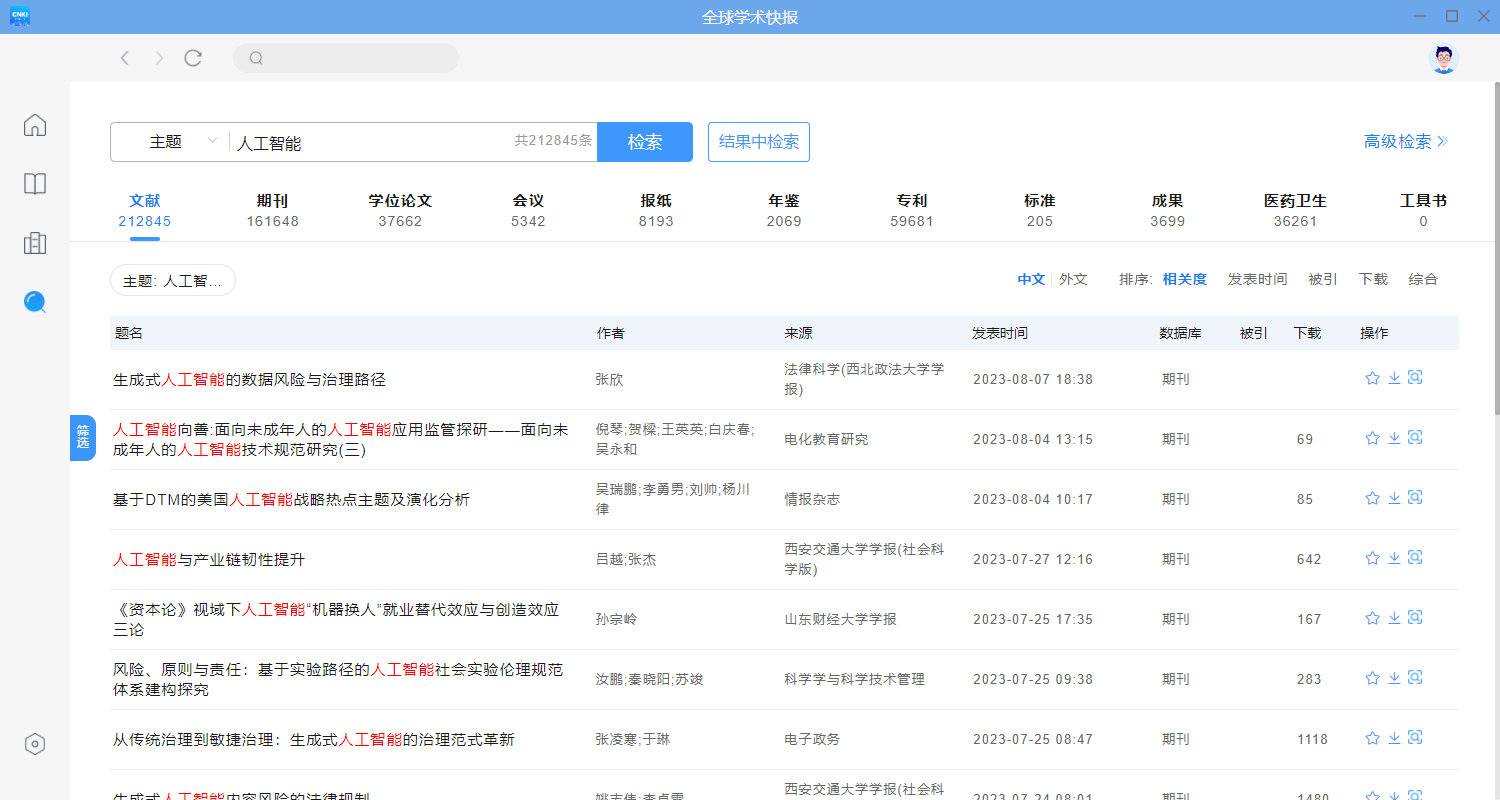Open the open-book icon in sidebar
The height and width of the screenshot is (800, 1500).
pos(35,184)
